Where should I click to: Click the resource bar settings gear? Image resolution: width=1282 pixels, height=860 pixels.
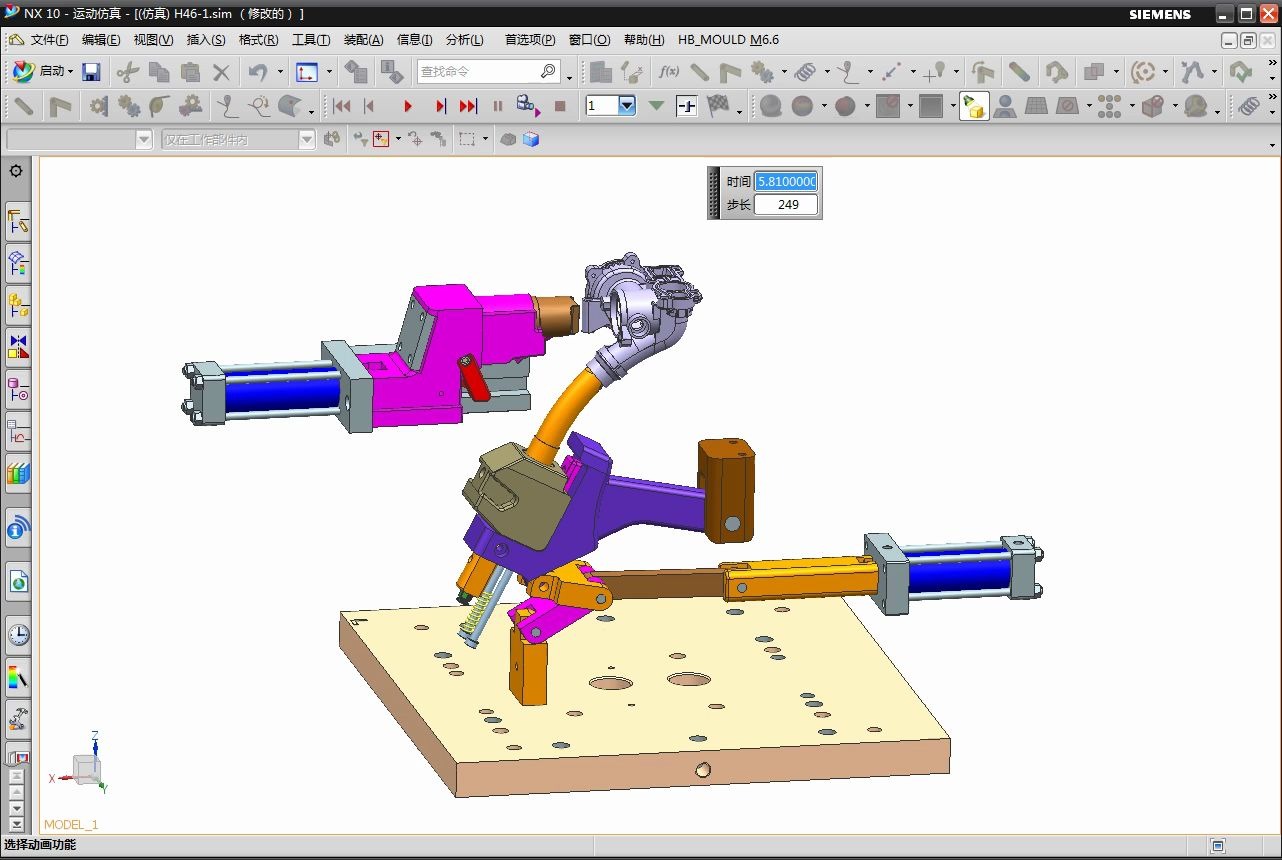pos(16,171)
